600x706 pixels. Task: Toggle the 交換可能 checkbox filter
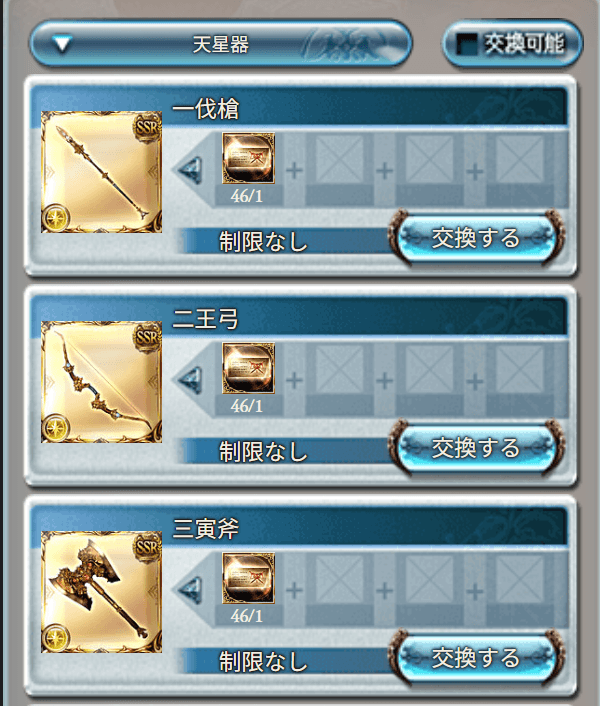point(512,44)
